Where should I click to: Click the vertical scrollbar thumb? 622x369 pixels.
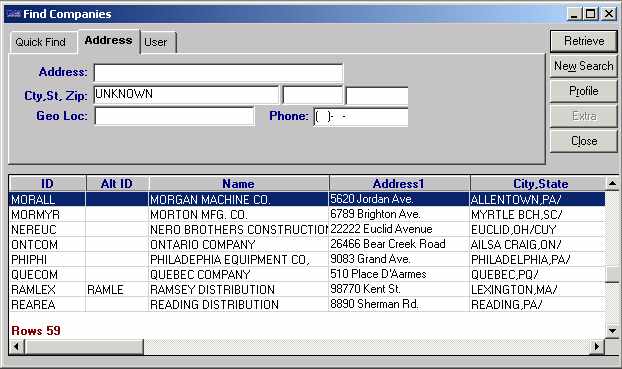[x=612, y=274]
